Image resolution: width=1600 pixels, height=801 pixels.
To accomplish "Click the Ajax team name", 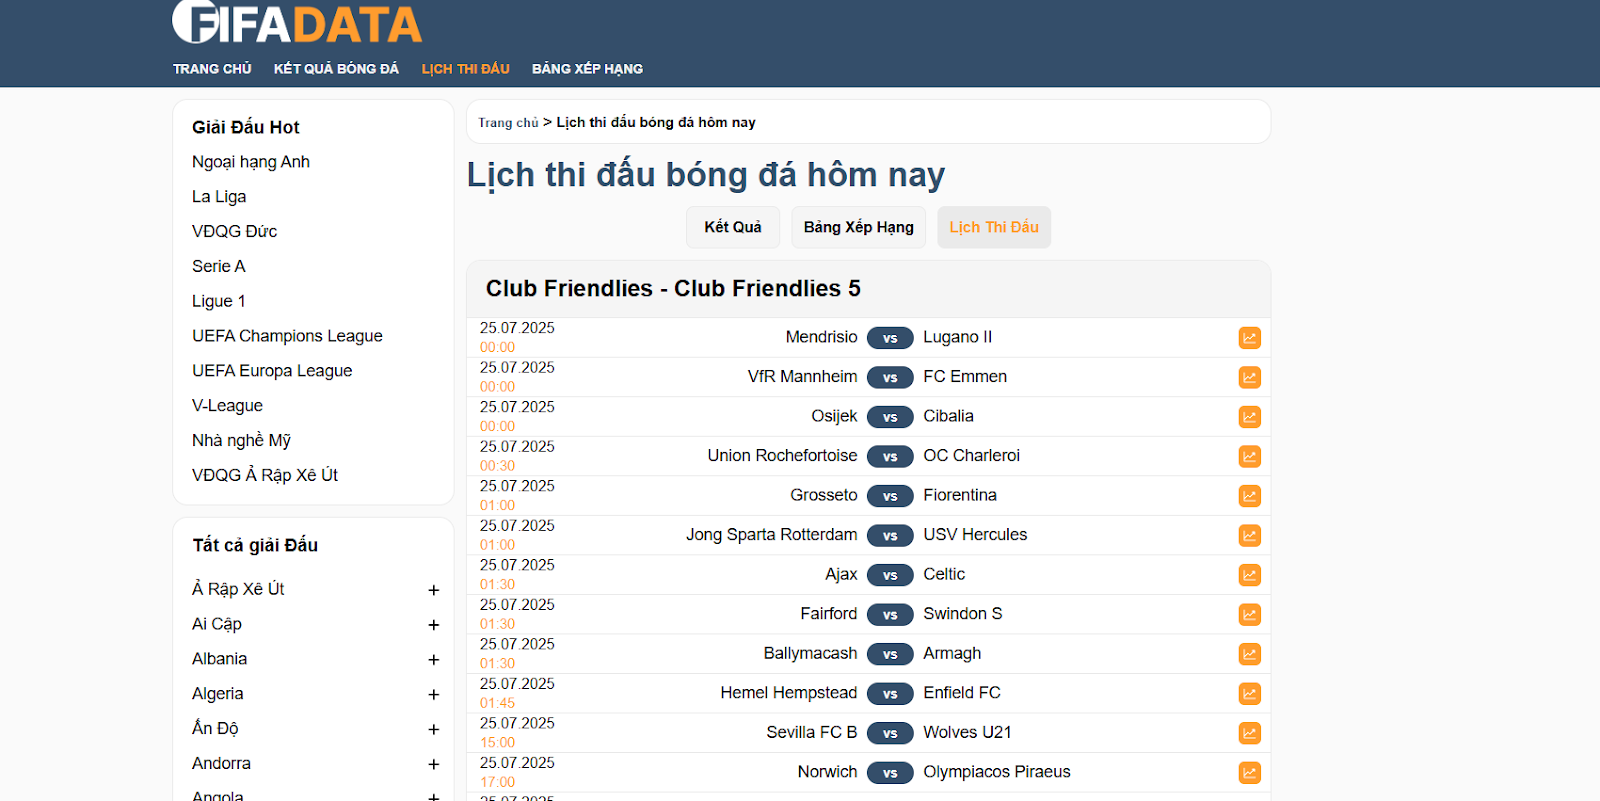I will [841, 574].
